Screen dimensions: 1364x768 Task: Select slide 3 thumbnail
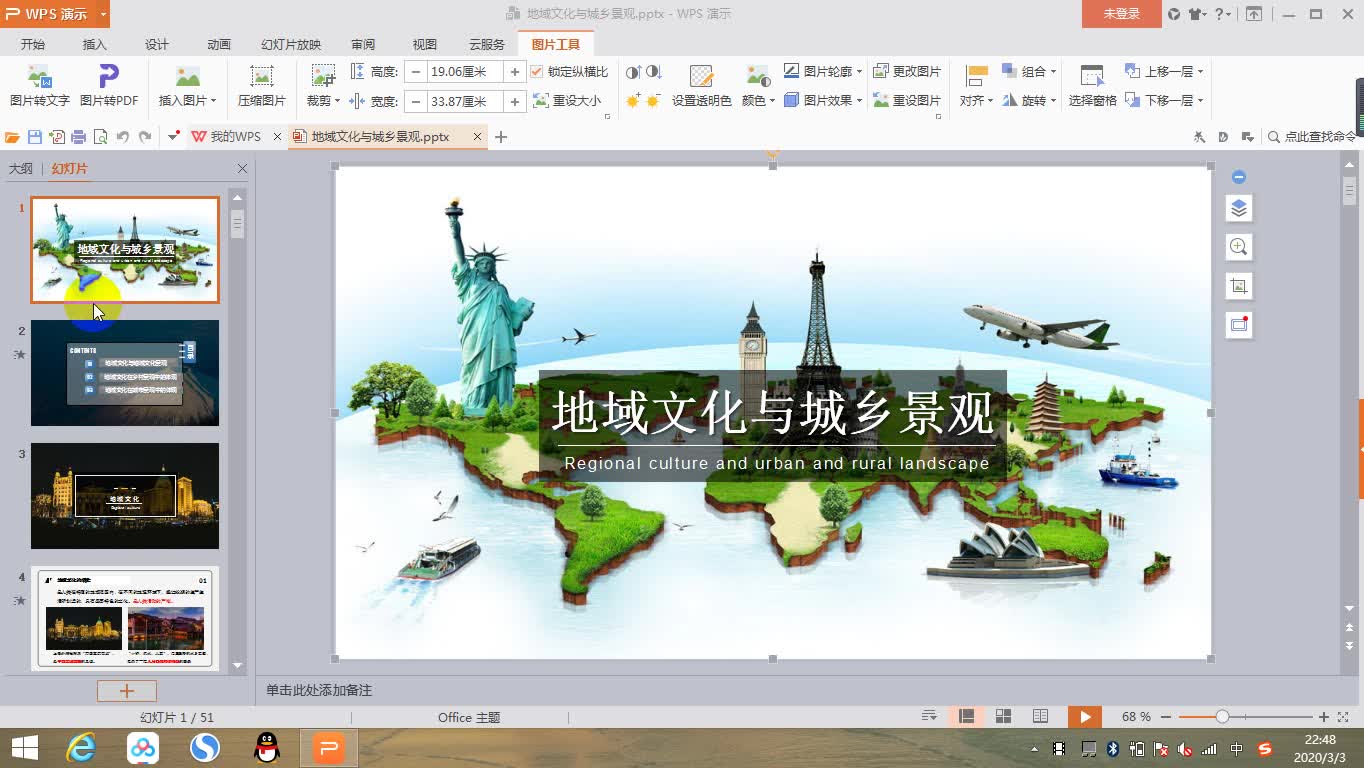(125, 496)
